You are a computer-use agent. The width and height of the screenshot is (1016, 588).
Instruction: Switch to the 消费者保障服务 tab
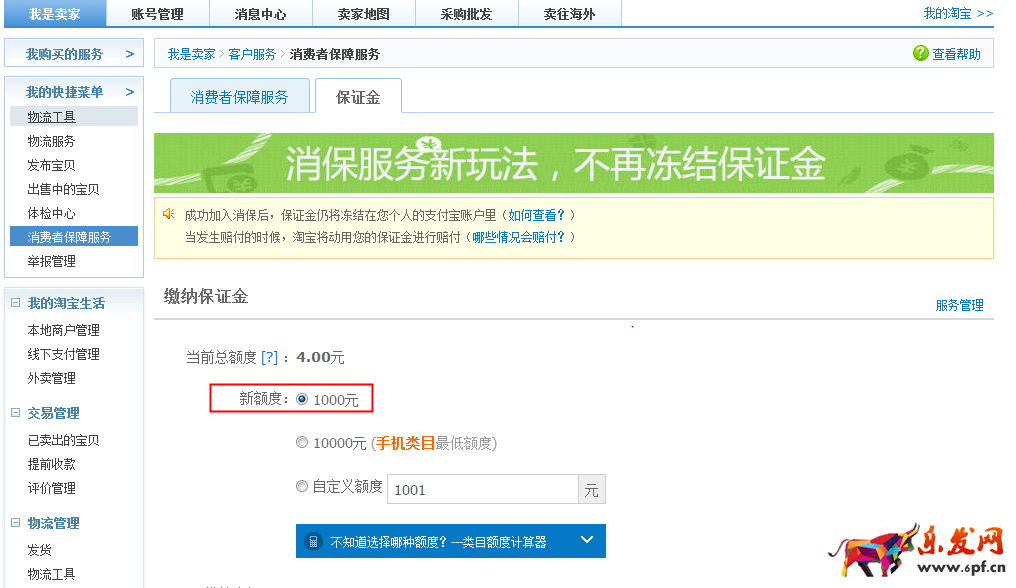239,97
